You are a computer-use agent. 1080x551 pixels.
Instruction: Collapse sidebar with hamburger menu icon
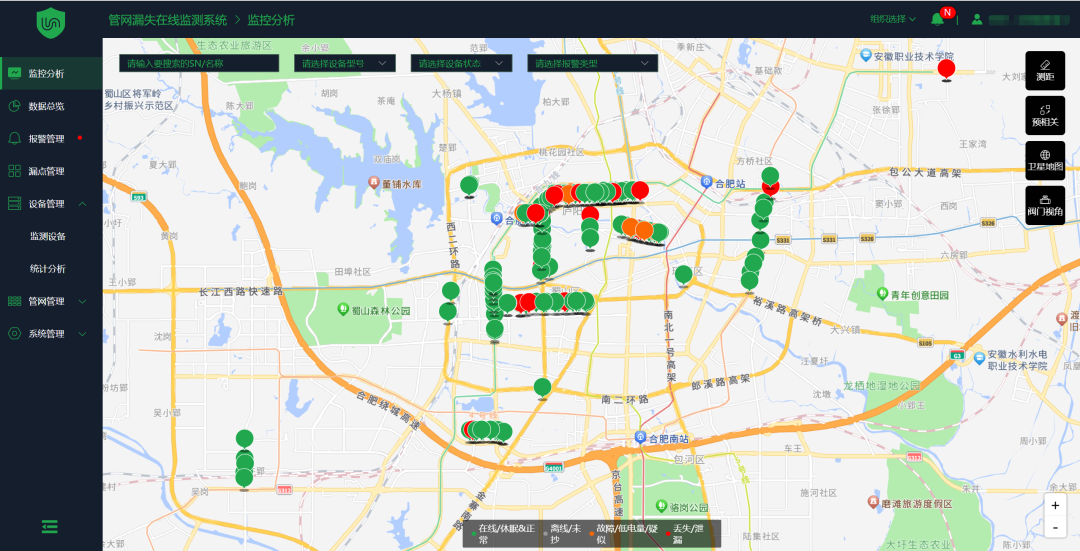tap(50, 527)
